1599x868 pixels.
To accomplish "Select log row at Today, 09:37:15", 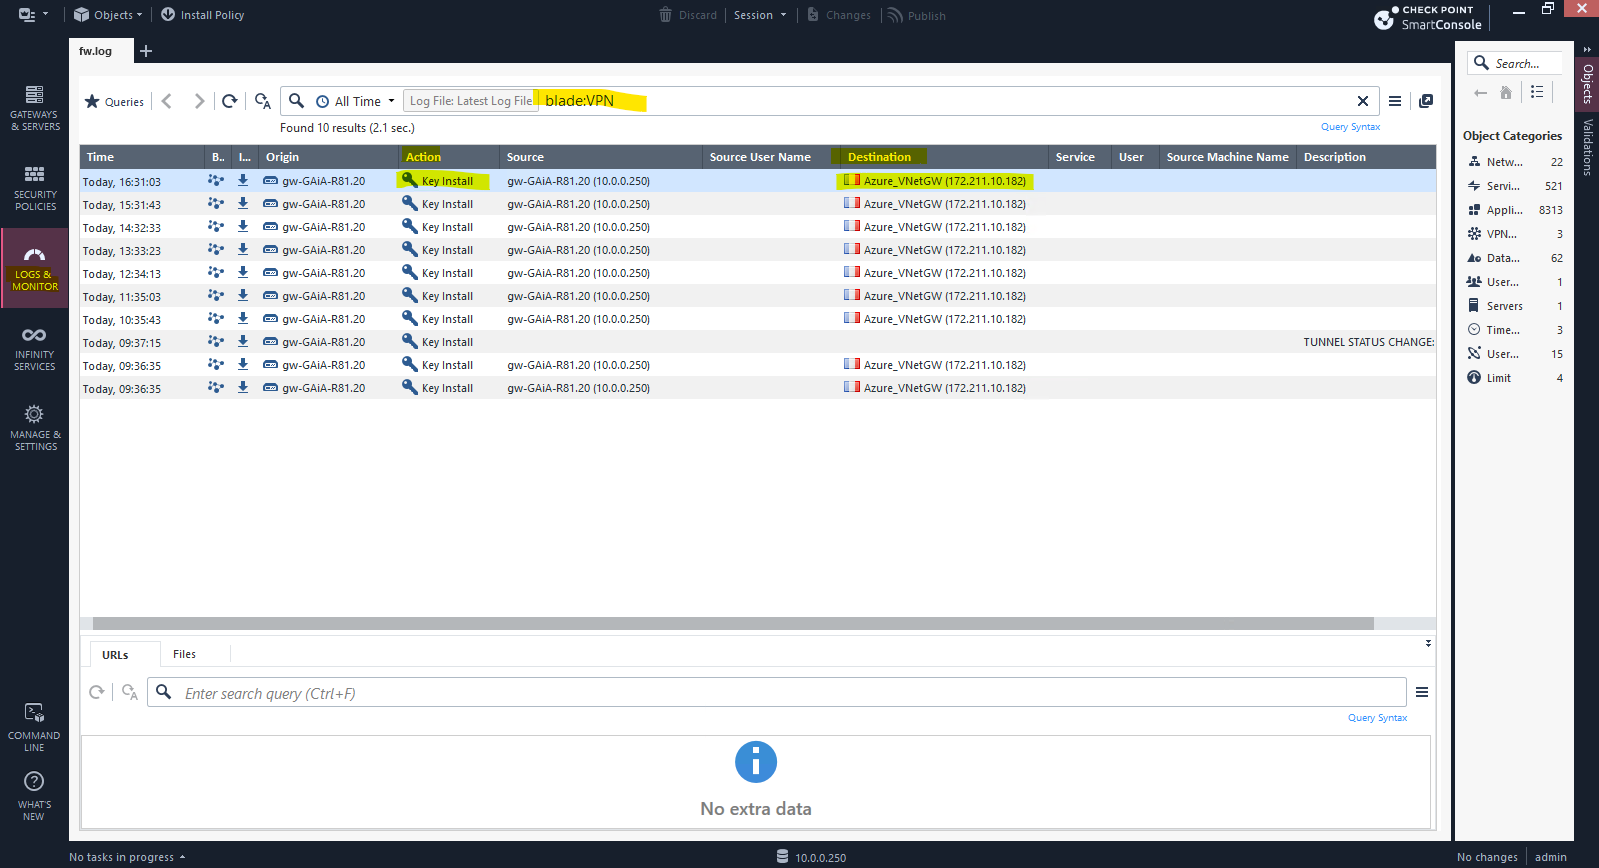I will (x=758, y=342).
